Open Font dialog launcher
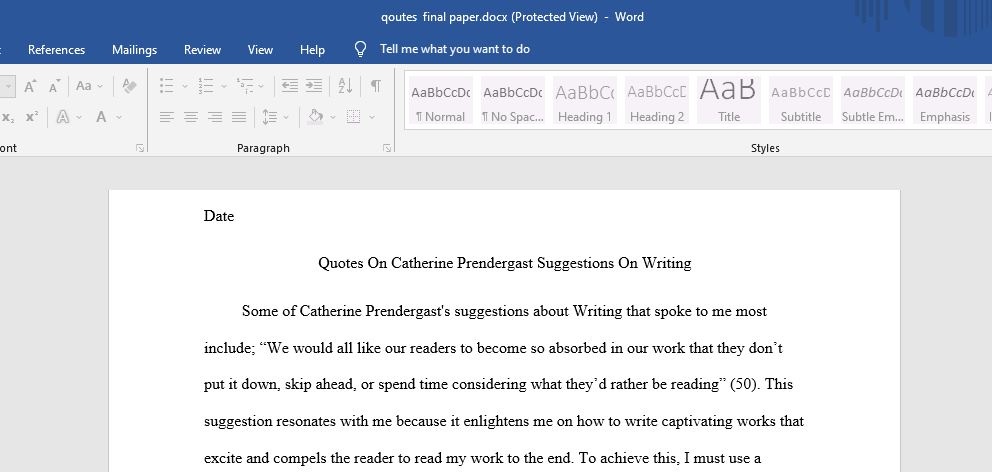Screen dimensions: 992x472 [140, 148]
